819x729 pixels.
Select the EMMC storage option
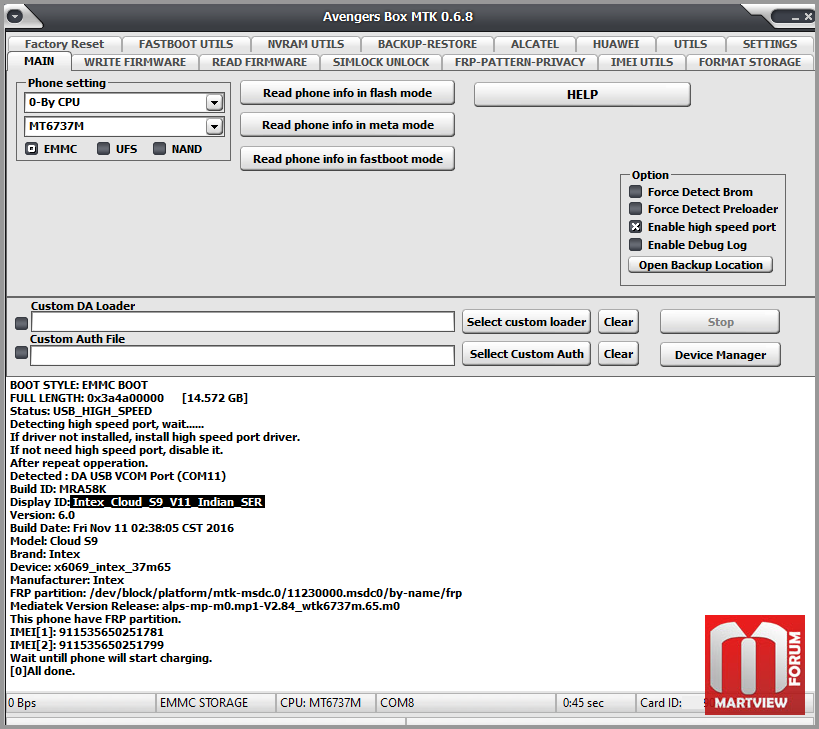point(32,149)
